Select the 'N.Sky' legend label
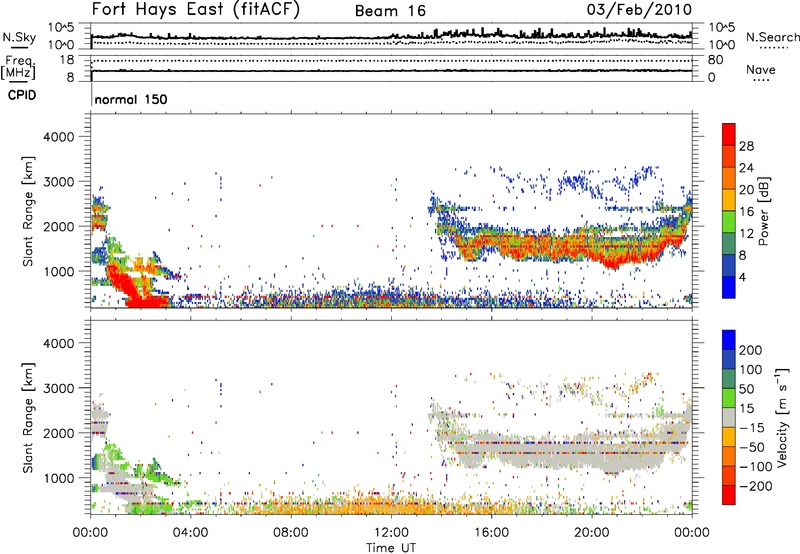800x554 pixels. coord(19,37)
